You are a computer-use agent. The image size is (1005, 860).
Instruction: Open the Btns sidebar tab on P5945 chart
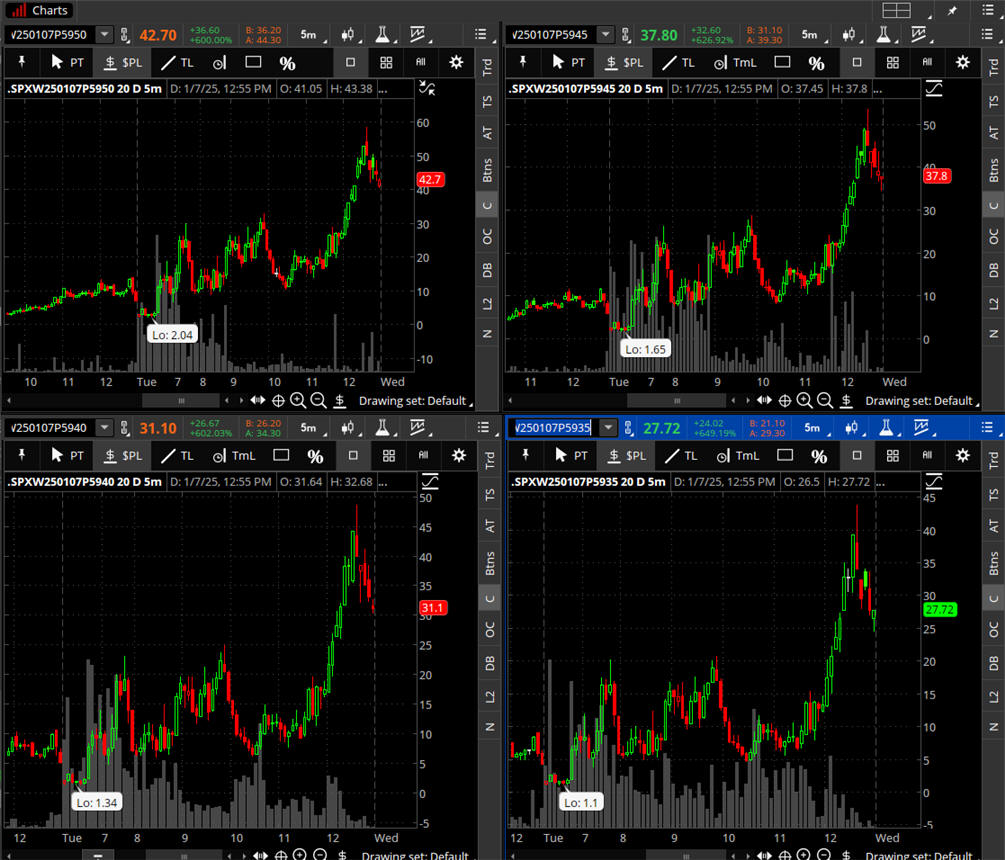(x=993, y=170)
